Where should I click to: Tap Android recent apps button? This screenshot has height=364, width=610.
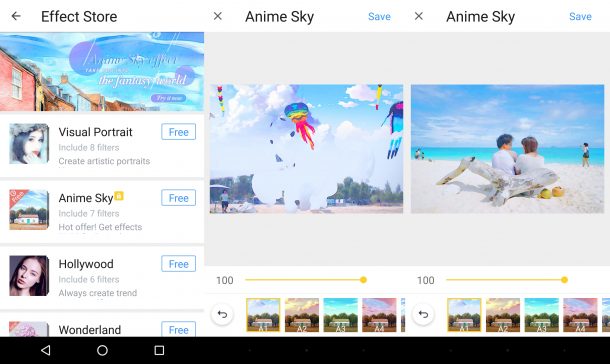click(159, 350)
